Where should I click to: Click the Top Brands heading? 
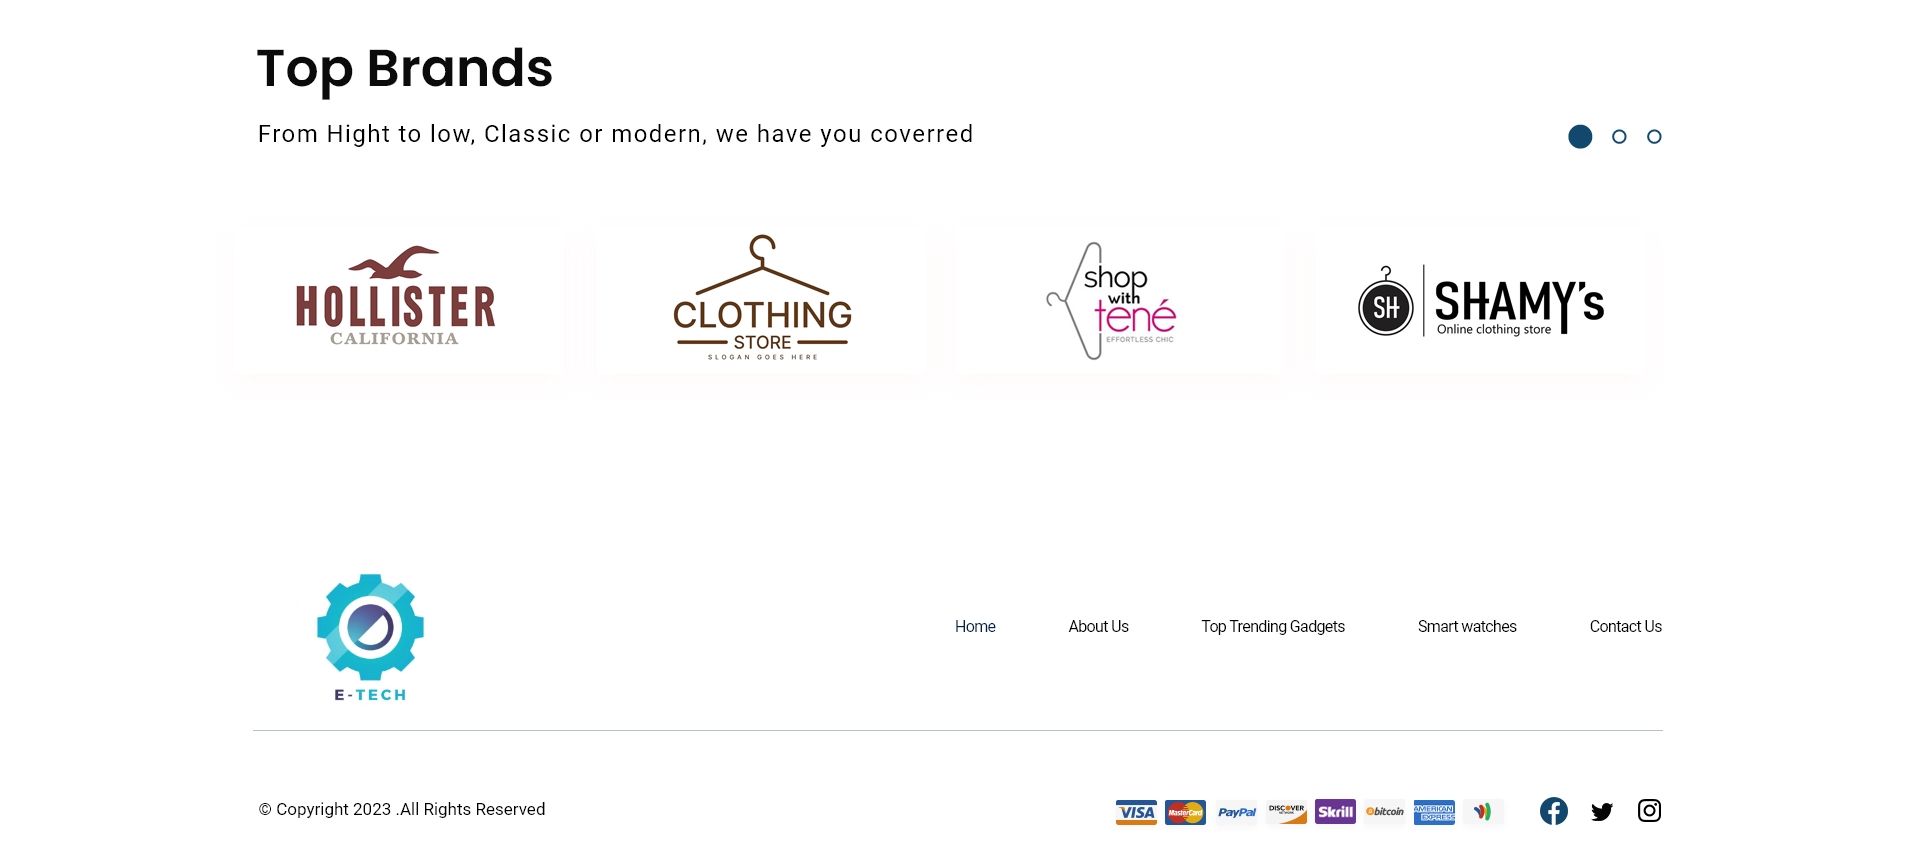405,69
